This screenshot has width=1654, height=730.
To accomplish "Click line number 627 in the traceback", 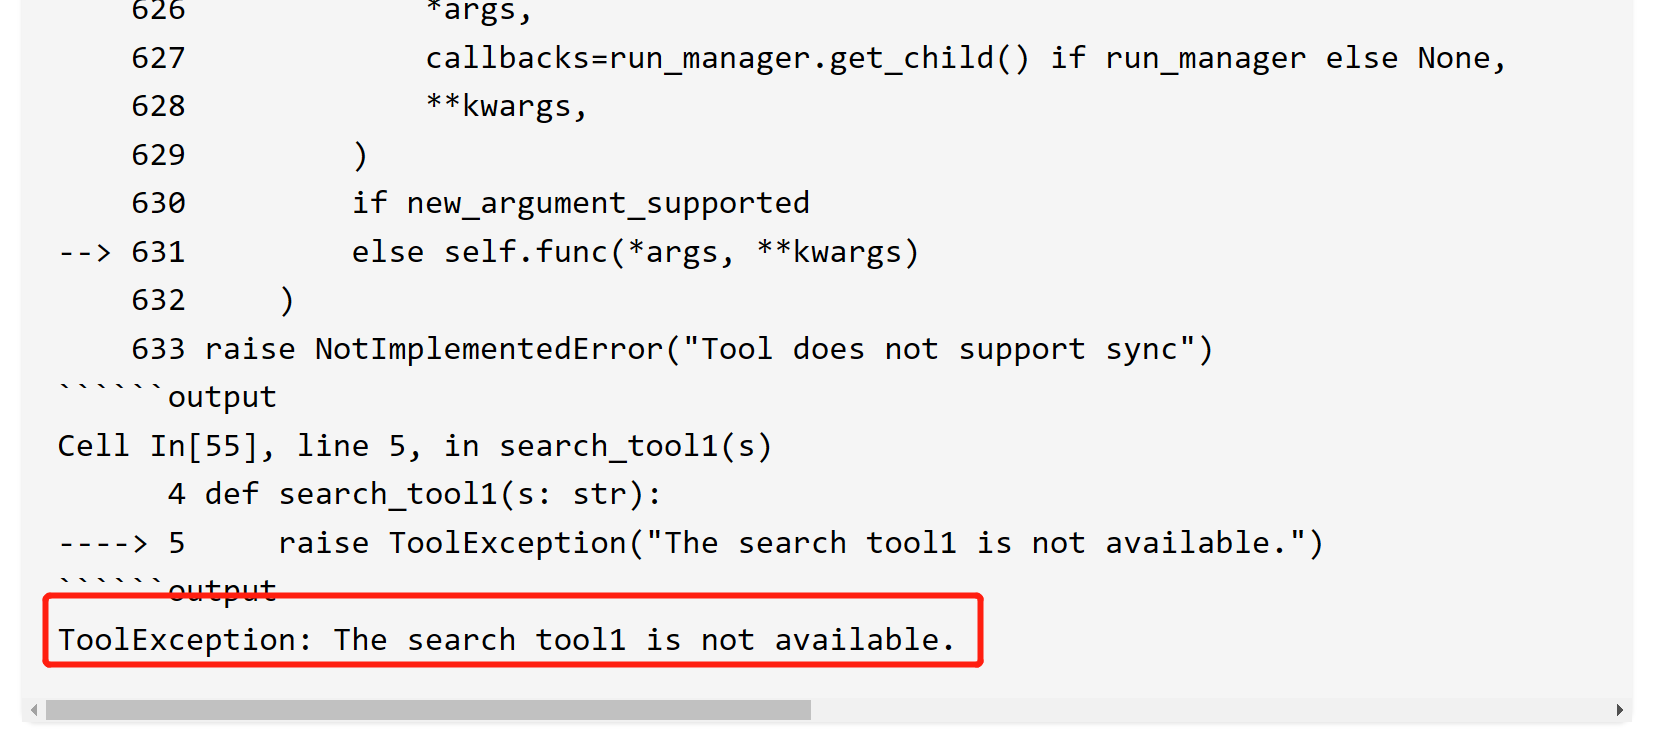I will [158, 58].
